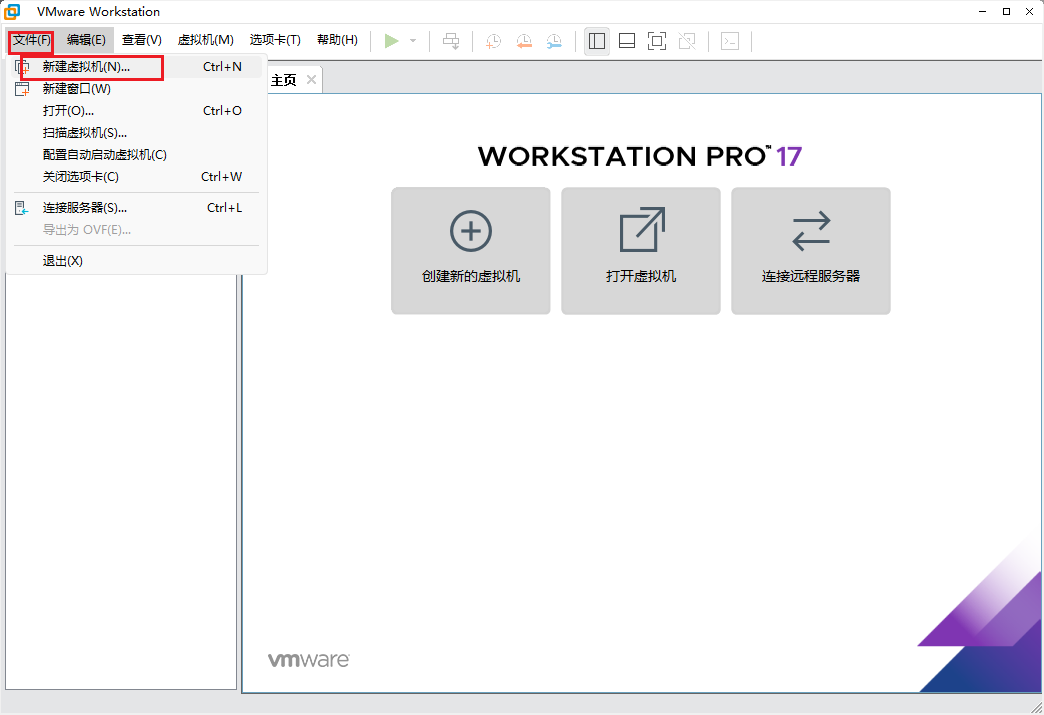Viewport: 1044px width, 715px height.
Task: Toggle the library sidebar view icon
Action: coord(597,41)
